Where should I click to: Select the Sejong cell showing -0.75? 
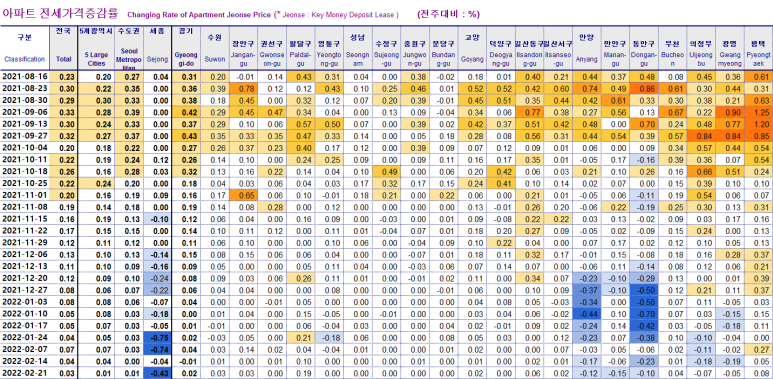coord(157,337)
